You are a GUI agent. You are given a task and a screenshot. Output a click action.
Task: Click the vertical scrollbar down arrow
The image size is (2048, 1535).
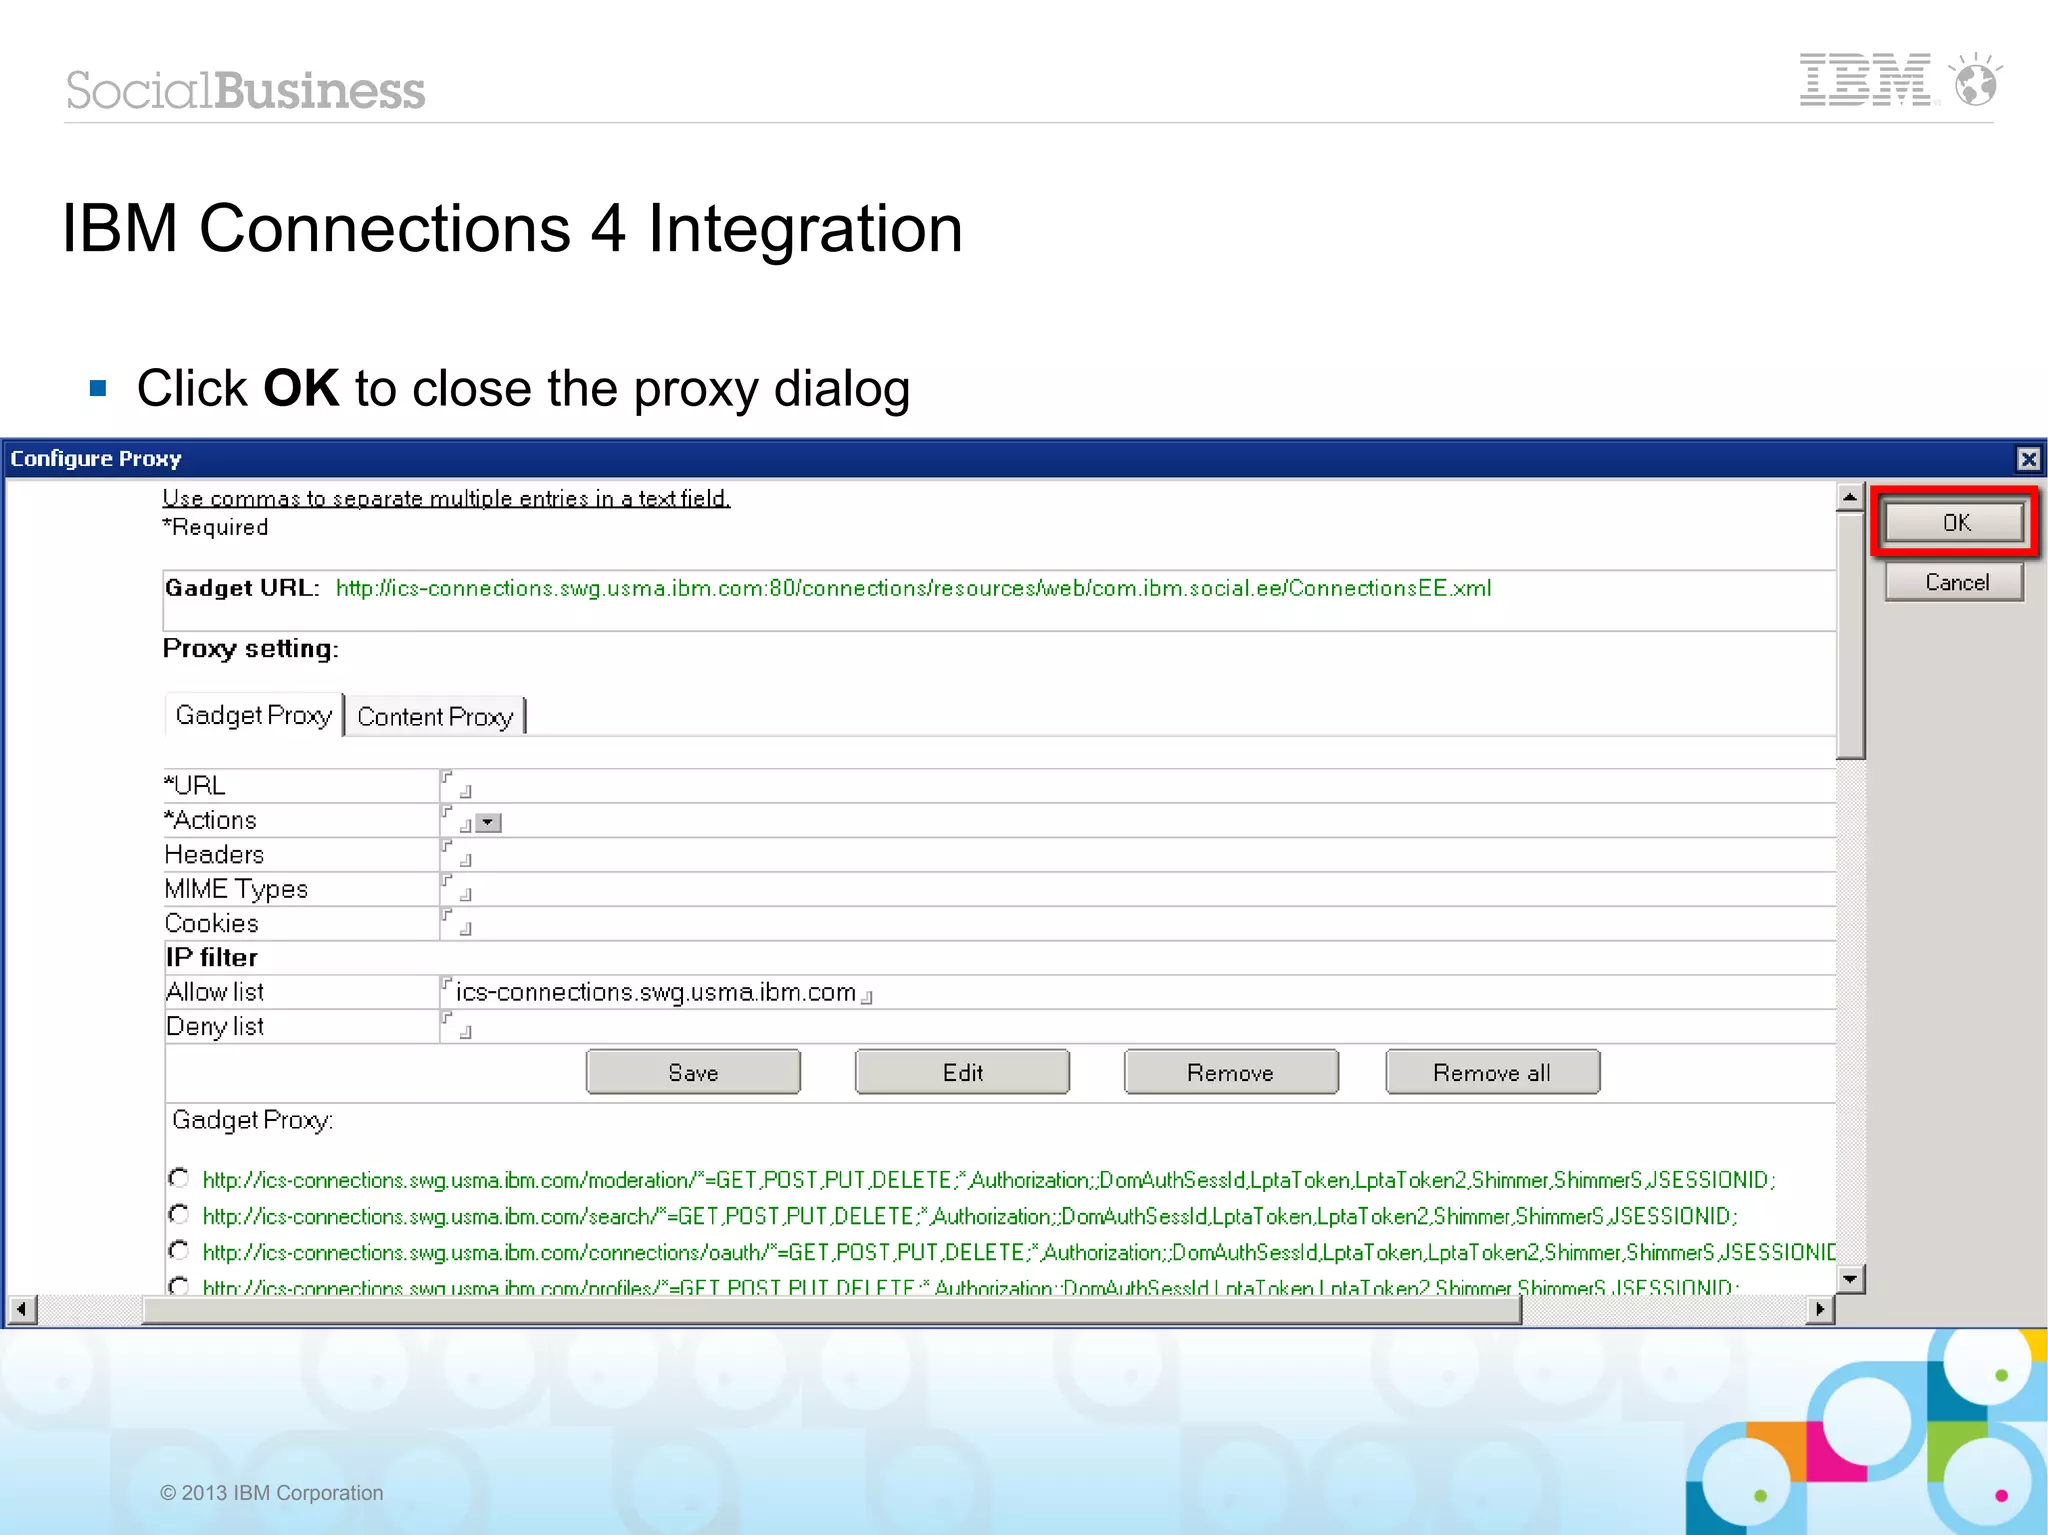click(1850, 1279)
